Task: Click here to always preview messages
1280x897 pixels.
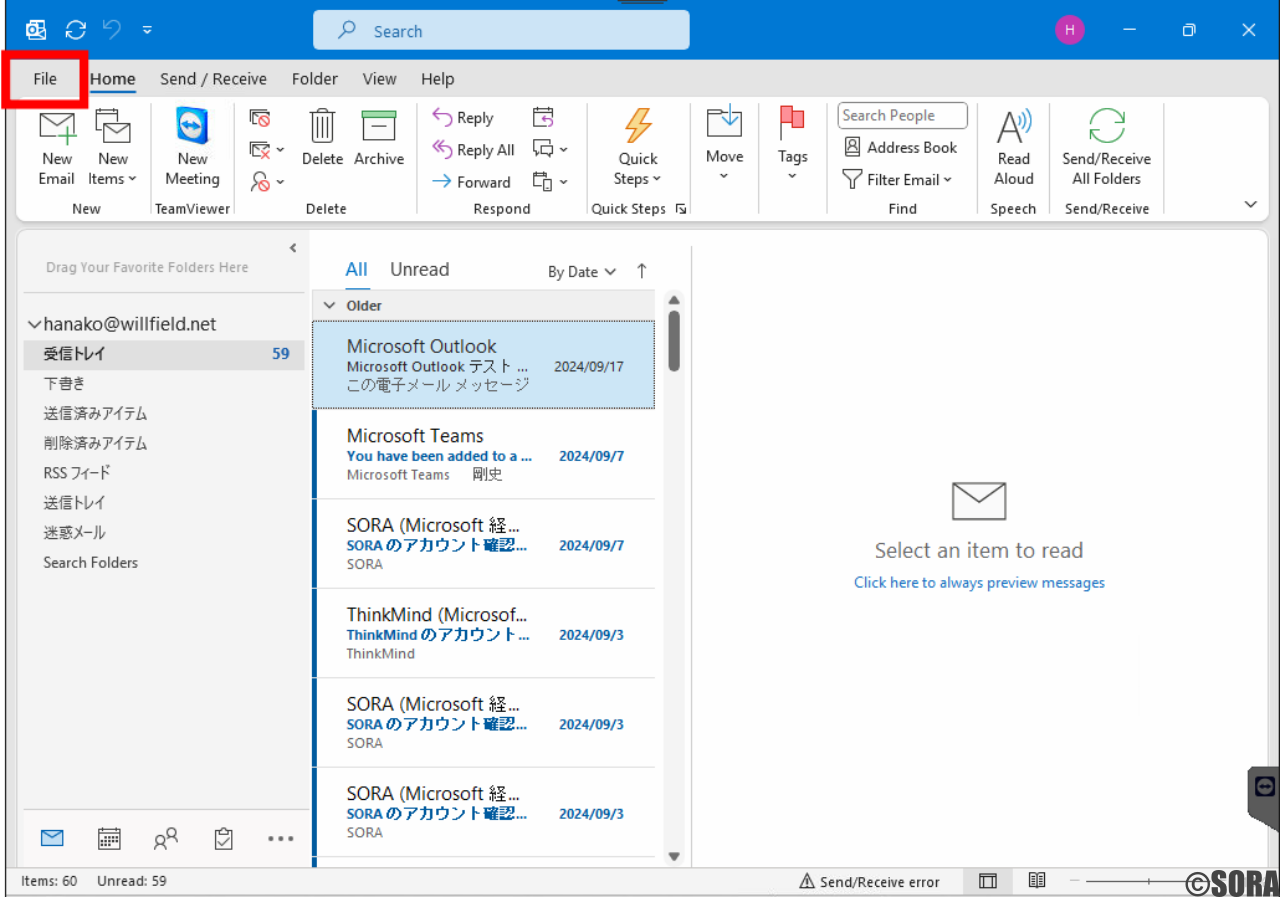Action: [978, 582]
